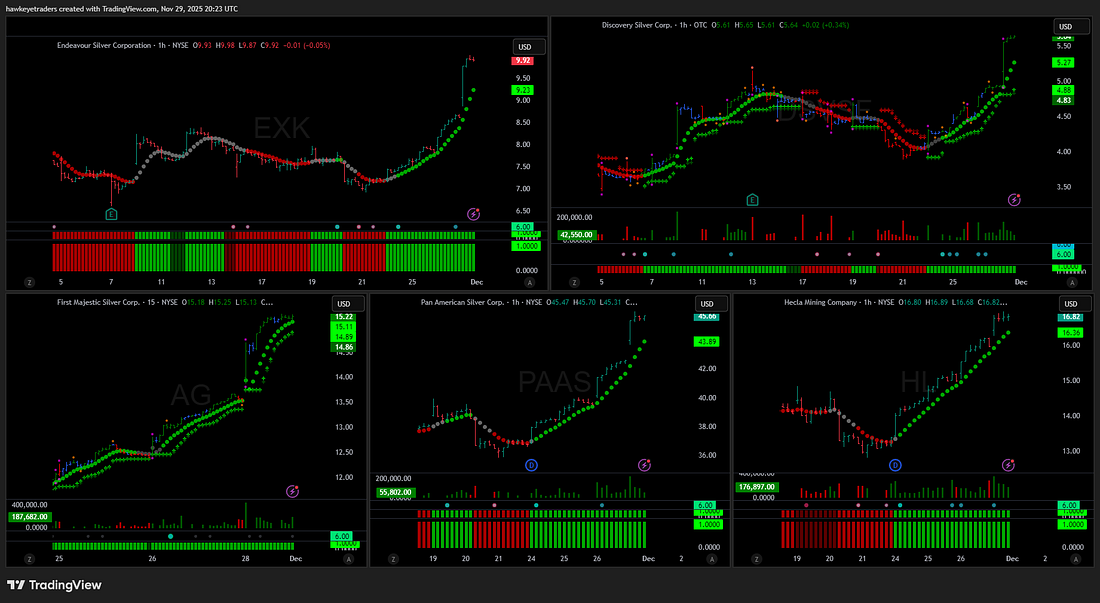This screenshot has height=603, width=1100.
Task: Open USD currency selector on Discovery Silver chart
Action: coord(1070,27)
